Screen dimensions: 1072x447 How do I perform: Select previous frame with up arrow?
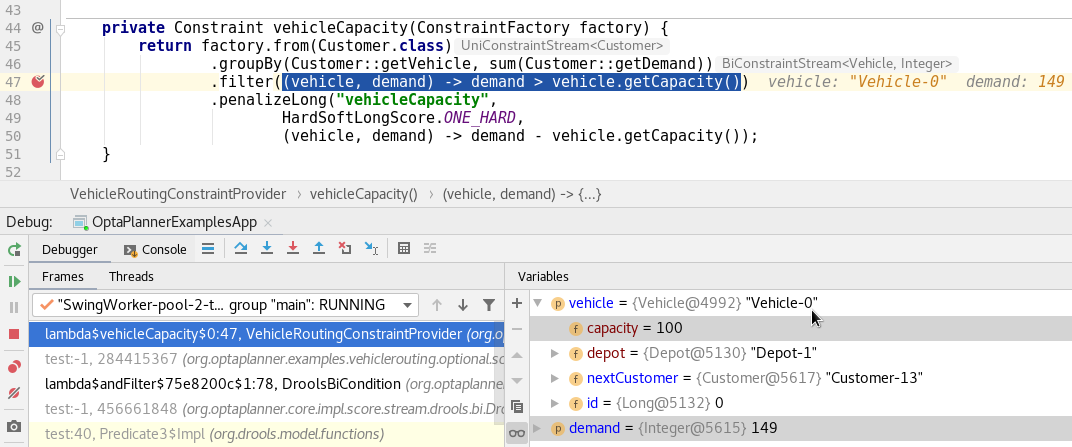[437, 305]
